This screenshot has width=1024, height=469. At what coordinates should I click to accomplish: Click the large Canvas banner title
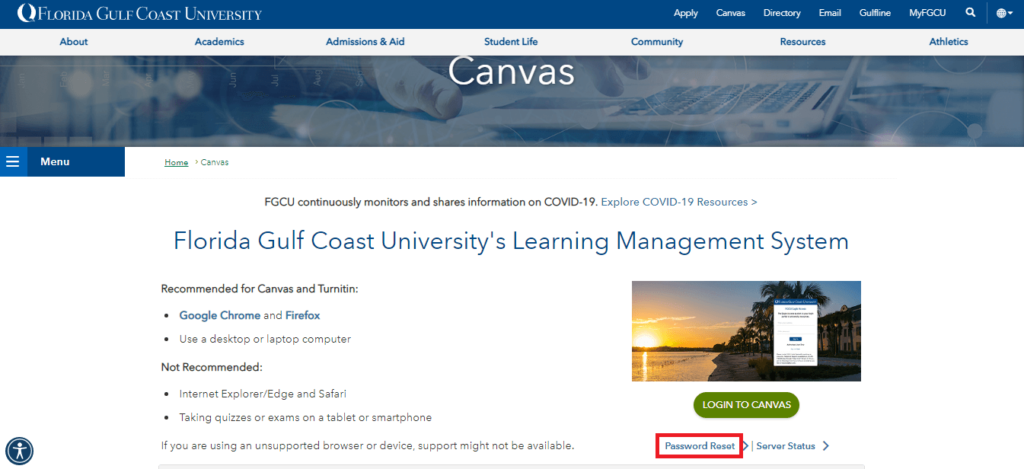click(511, 71)
